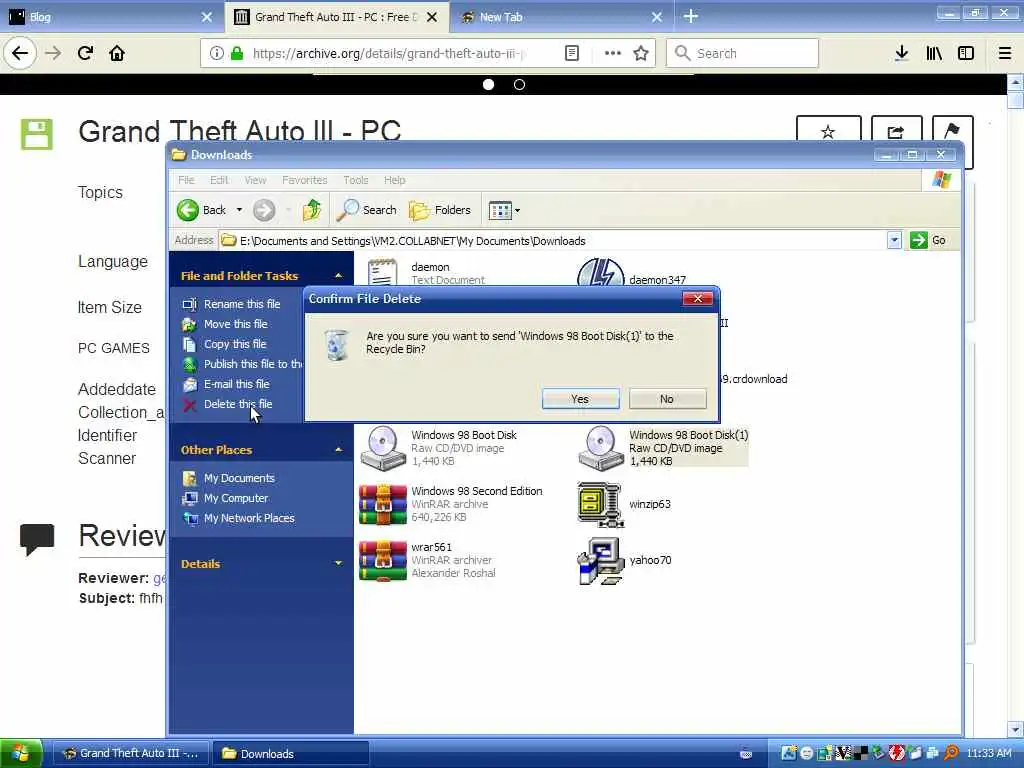Select the wrar561 installer icon

(x=383, y=560)
